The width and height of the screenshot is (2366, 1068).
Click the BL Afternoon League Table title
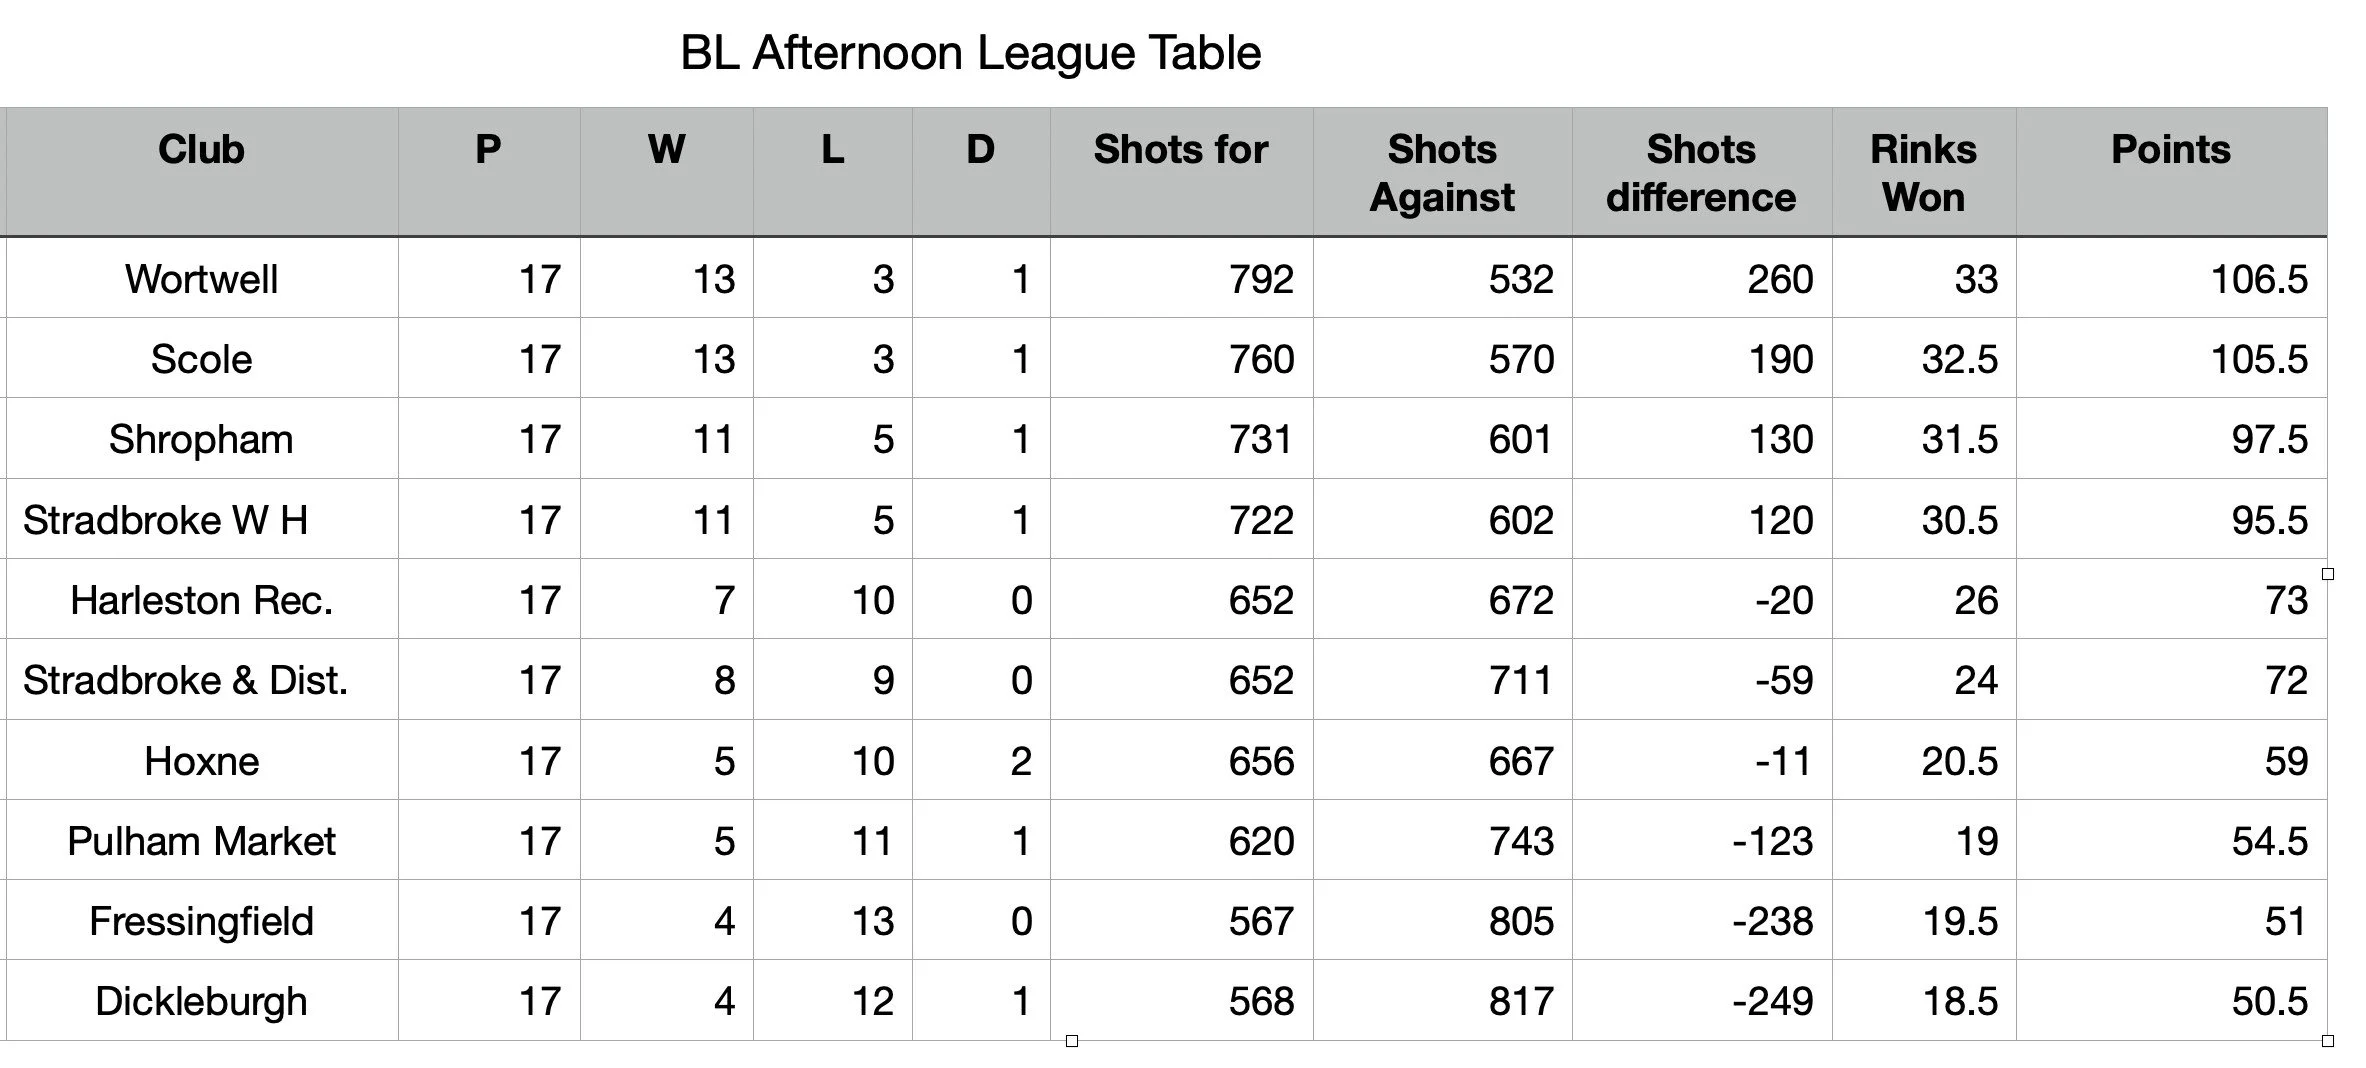(x=970, y=53)
